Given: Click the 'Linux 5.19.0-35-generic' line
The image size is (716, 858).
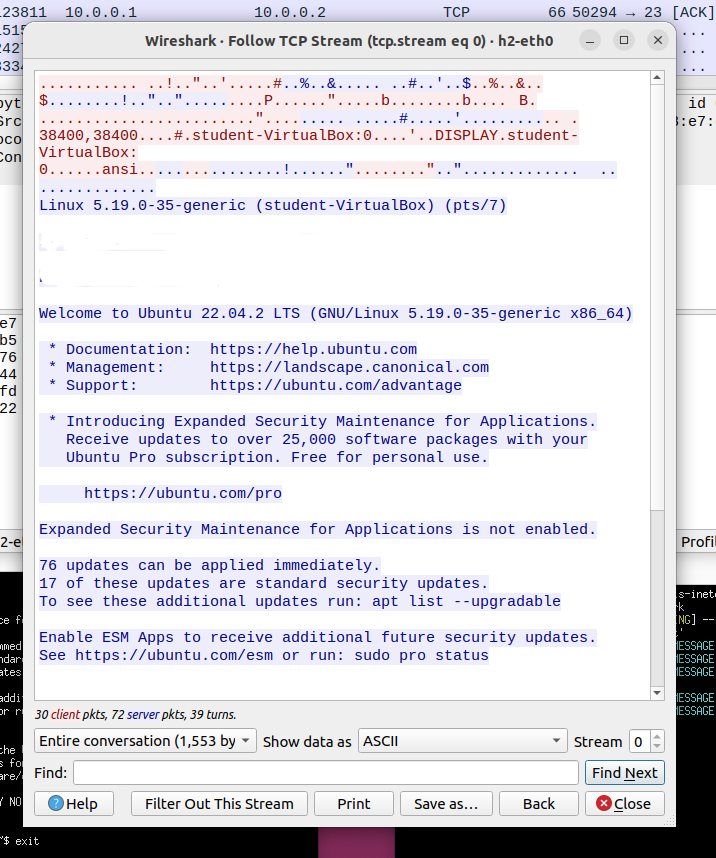Looking at the screenshot, I should point(273,205).
